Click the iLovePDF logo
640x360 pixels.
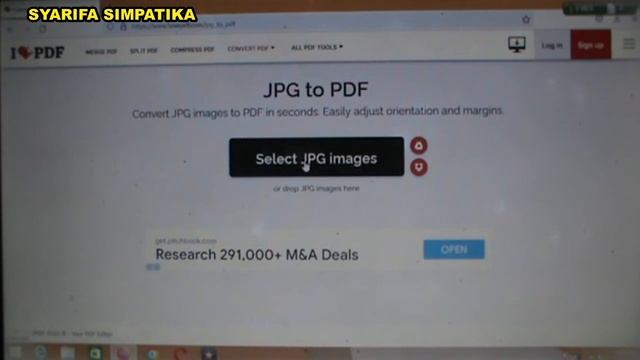click(x=37, y=52)
